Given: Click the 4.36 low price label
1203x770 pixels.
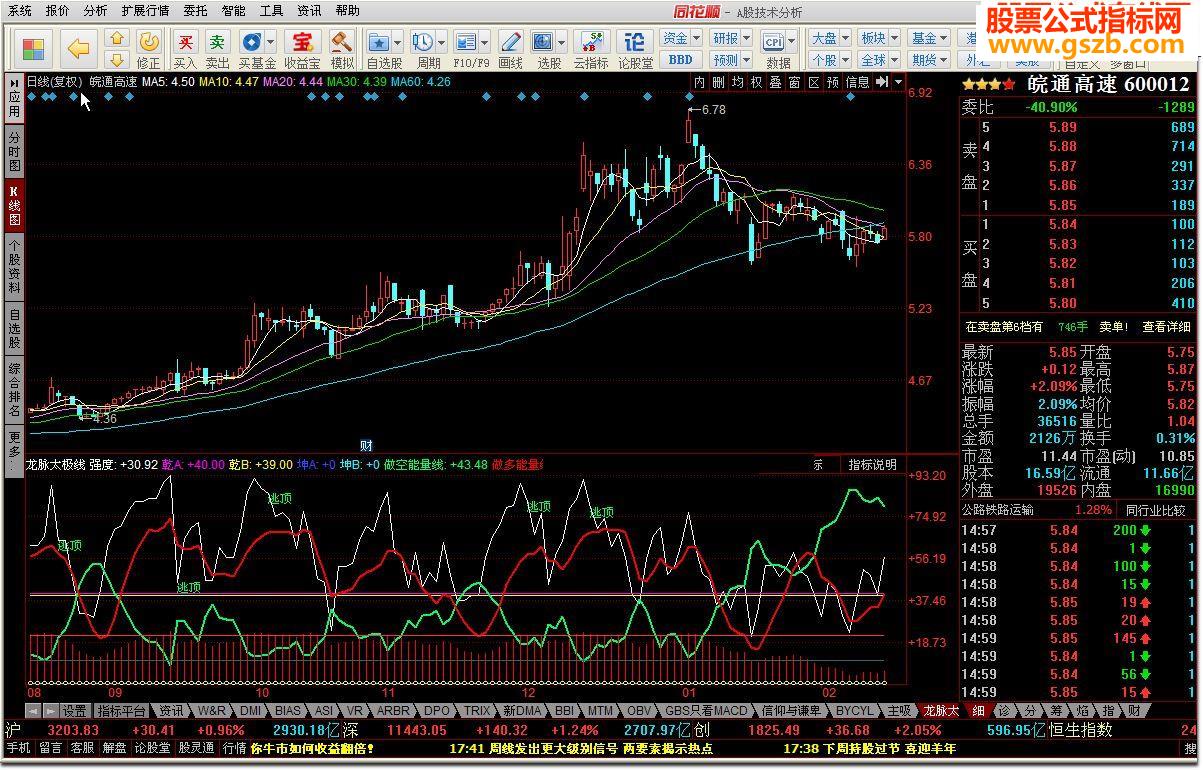Looking at the screenshot, I should [x=105, y=419].
